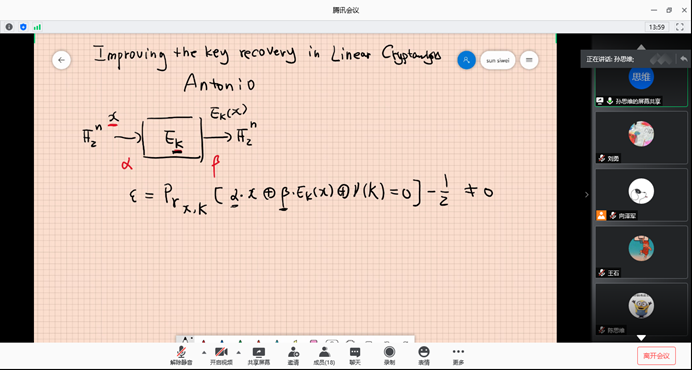Start recording the meeting (录制)
Viewport: 692px width, 370px height.
pos(389,356)
